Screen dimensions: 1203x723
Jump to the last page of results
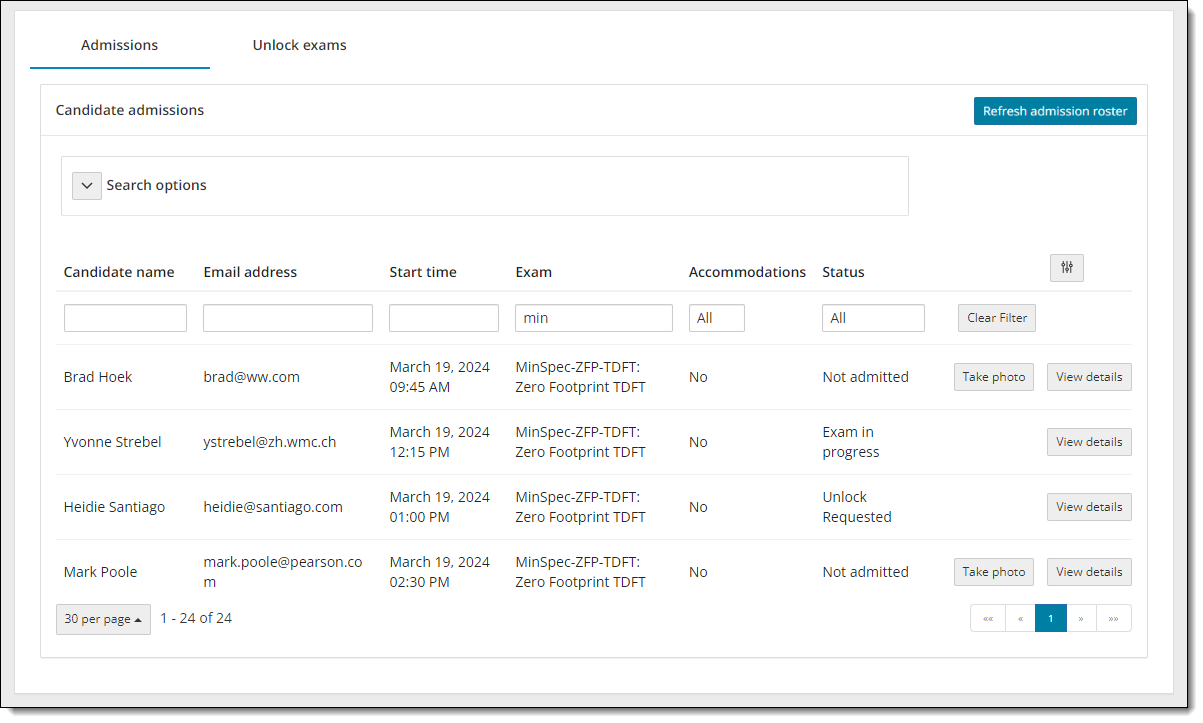pyautogui.click(x=1113, y=619)
